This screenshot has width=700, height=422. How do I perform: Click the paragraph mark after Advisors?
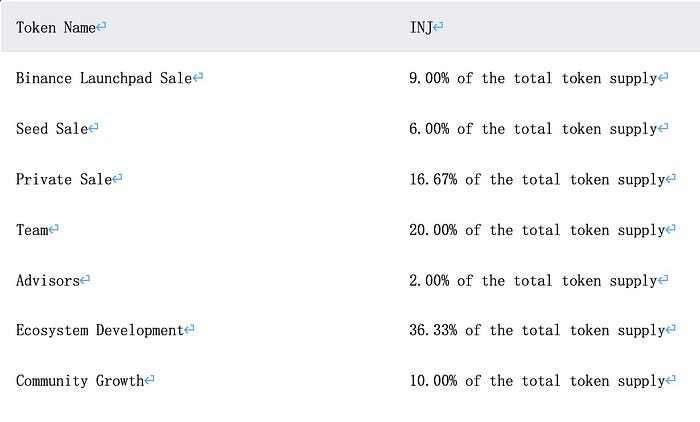click(85, 281)
